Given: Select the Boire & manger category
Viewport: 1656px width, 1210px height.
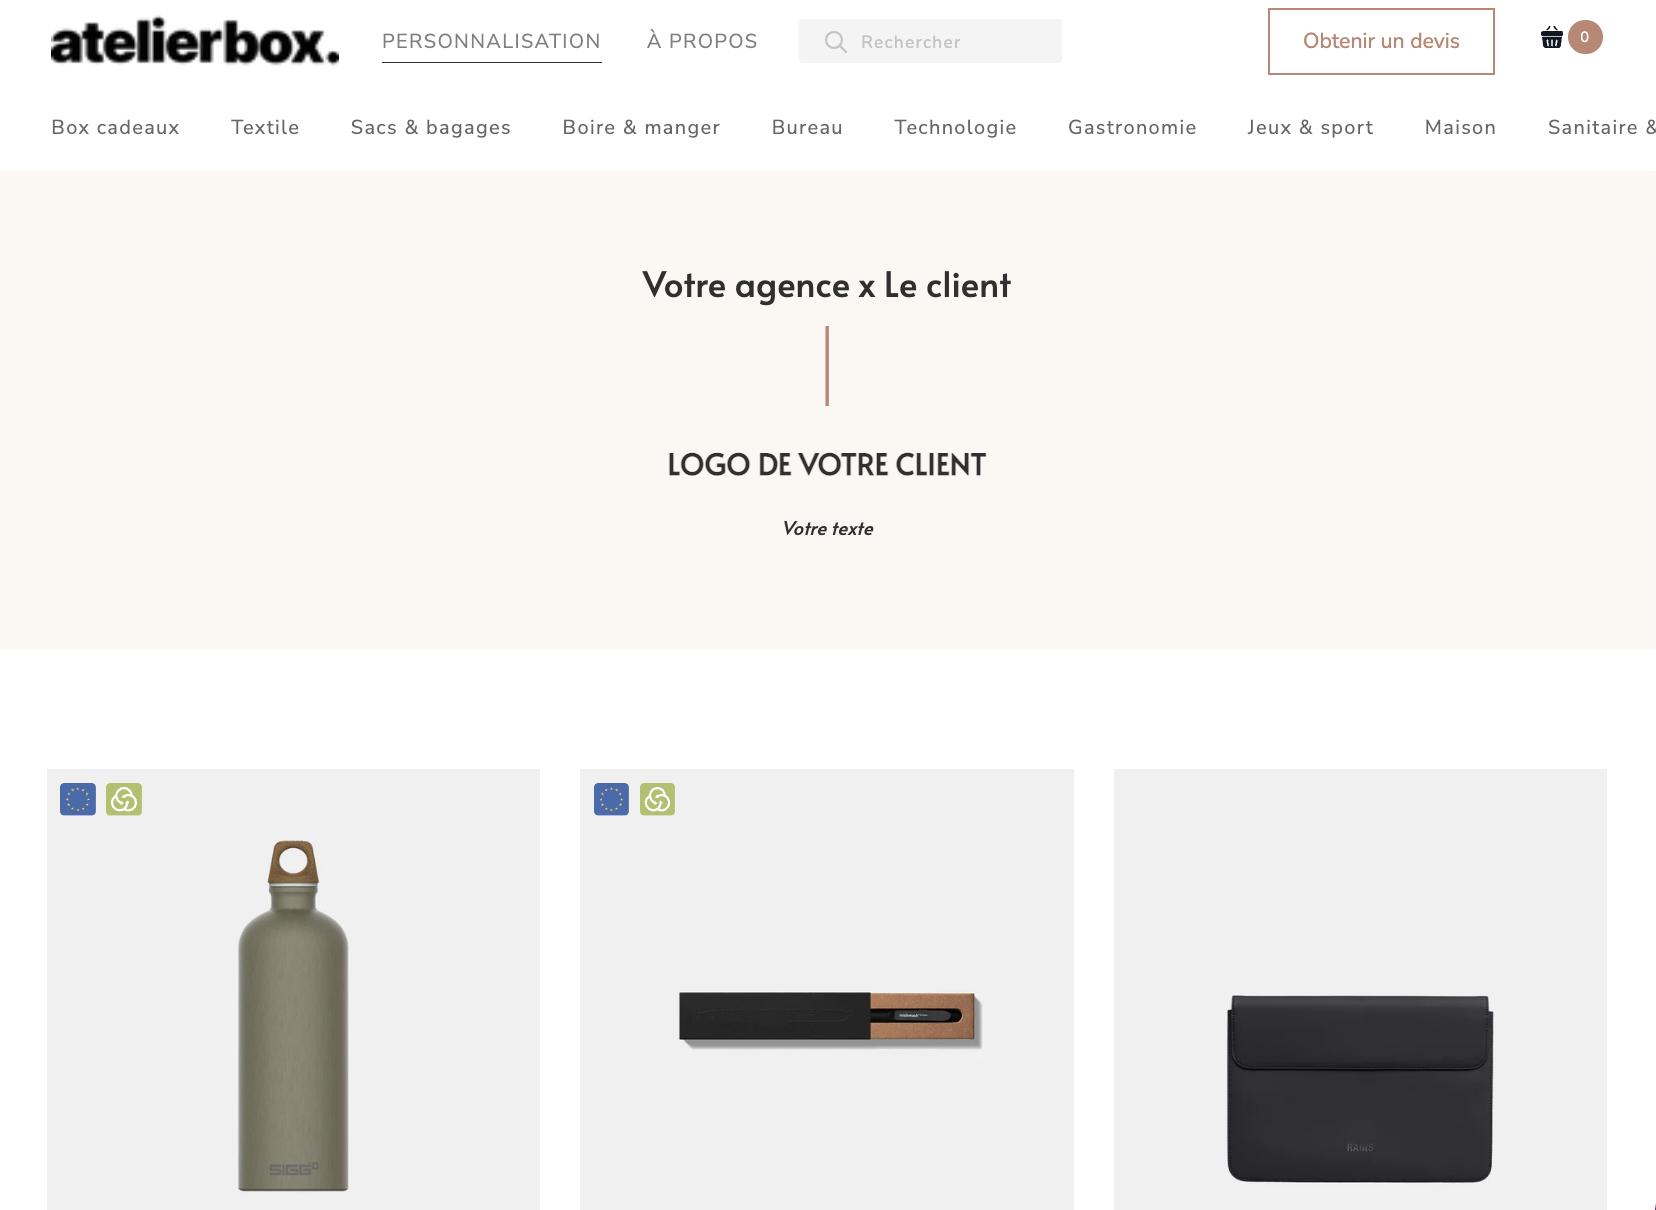Looking at the screenshot, I should pos(641,127).
